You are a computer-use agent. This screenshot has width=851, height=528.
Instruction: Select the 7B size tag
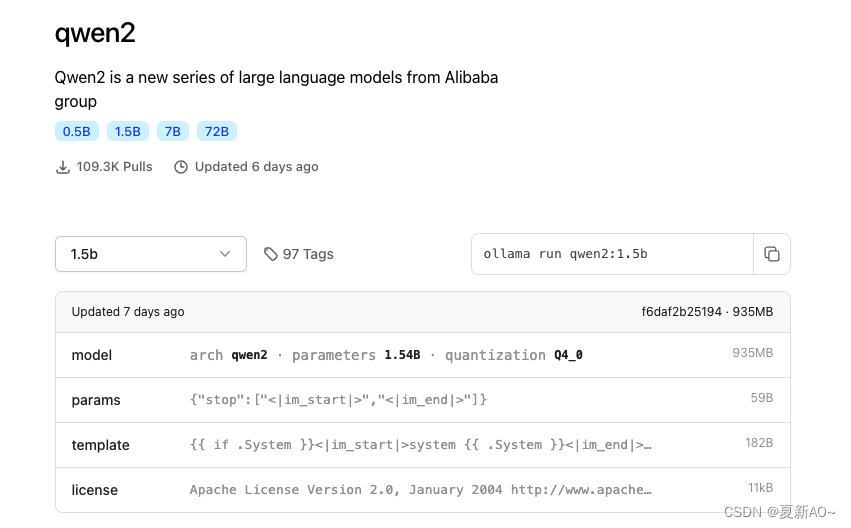[x=173, y=131]
